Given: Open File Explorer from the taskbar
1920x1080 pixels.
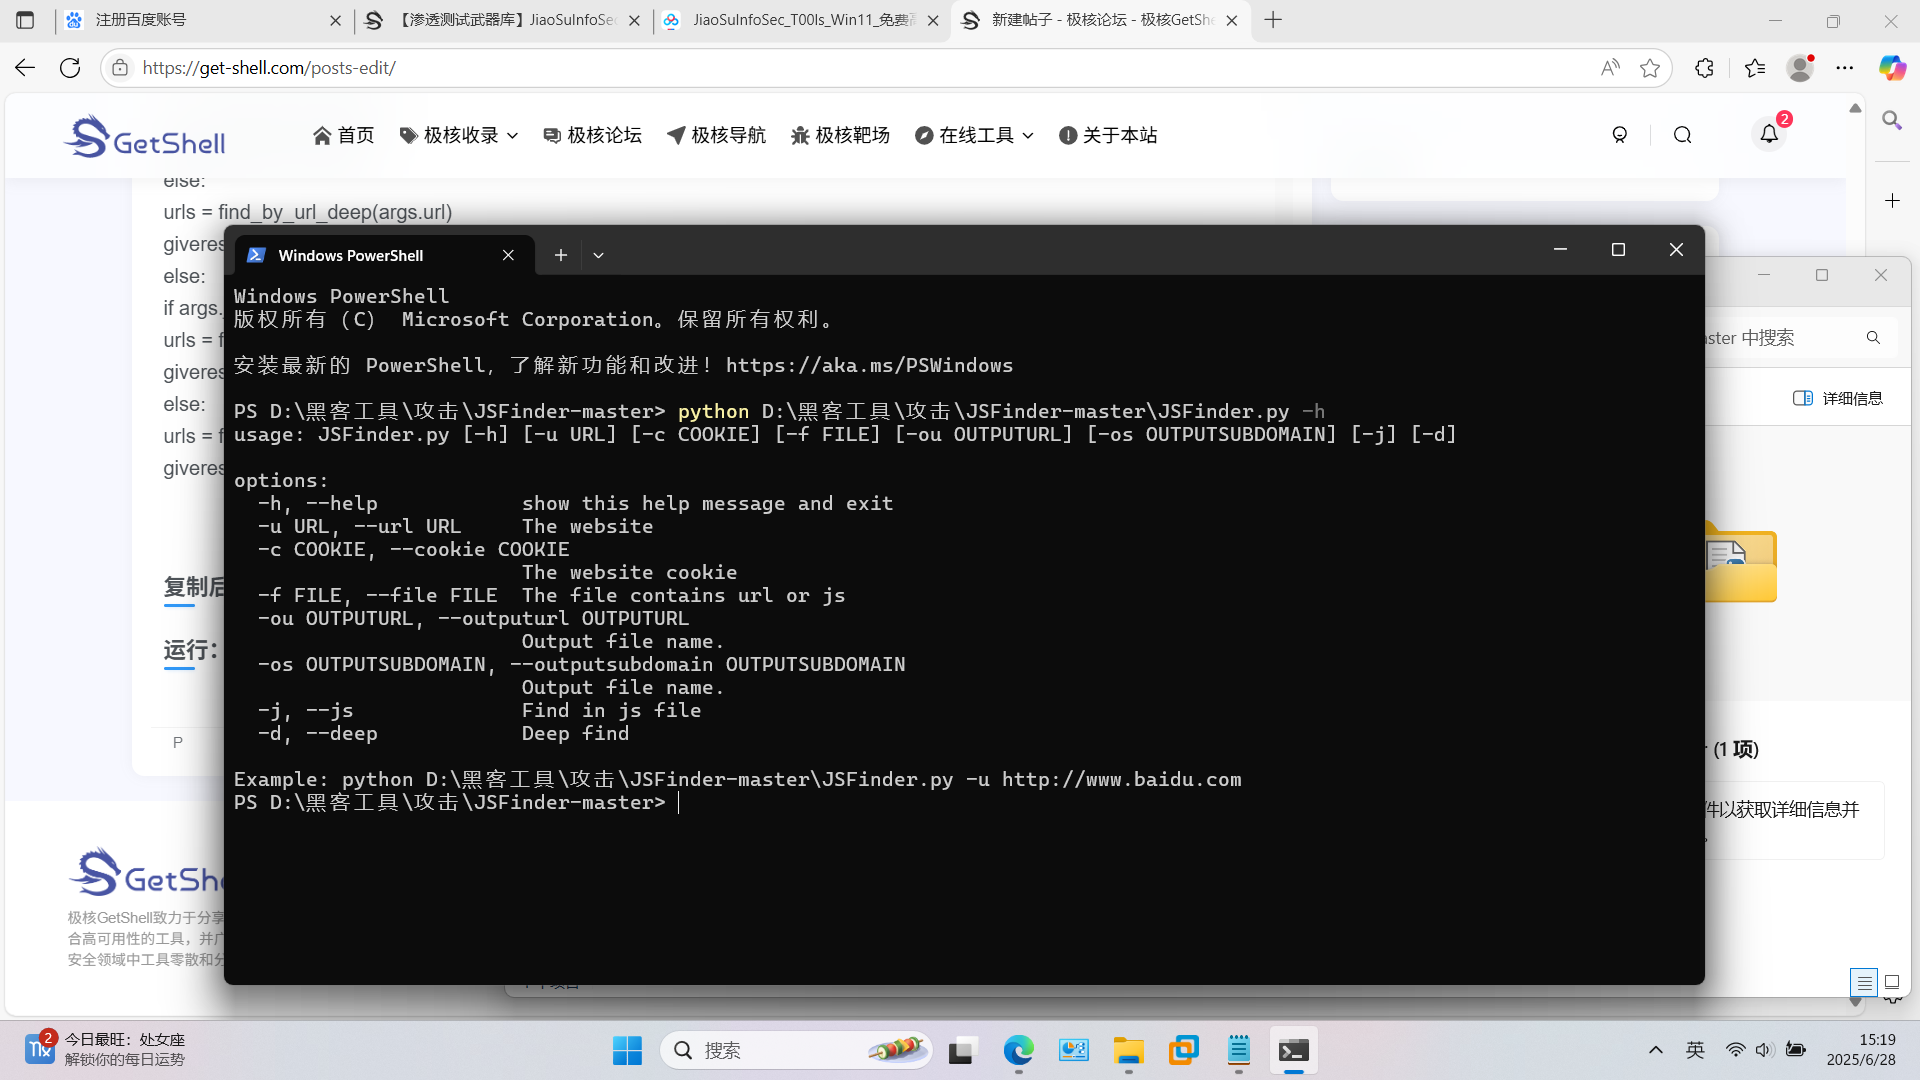Looking at the screenshot, I should 1128,1050.
